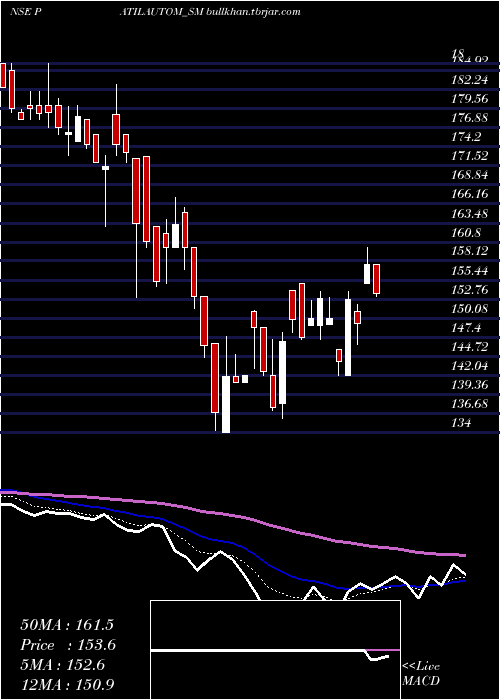Click the MACD inset chart box
The width and height of the screenshot is (500, 700).
(x=275, y=650)
